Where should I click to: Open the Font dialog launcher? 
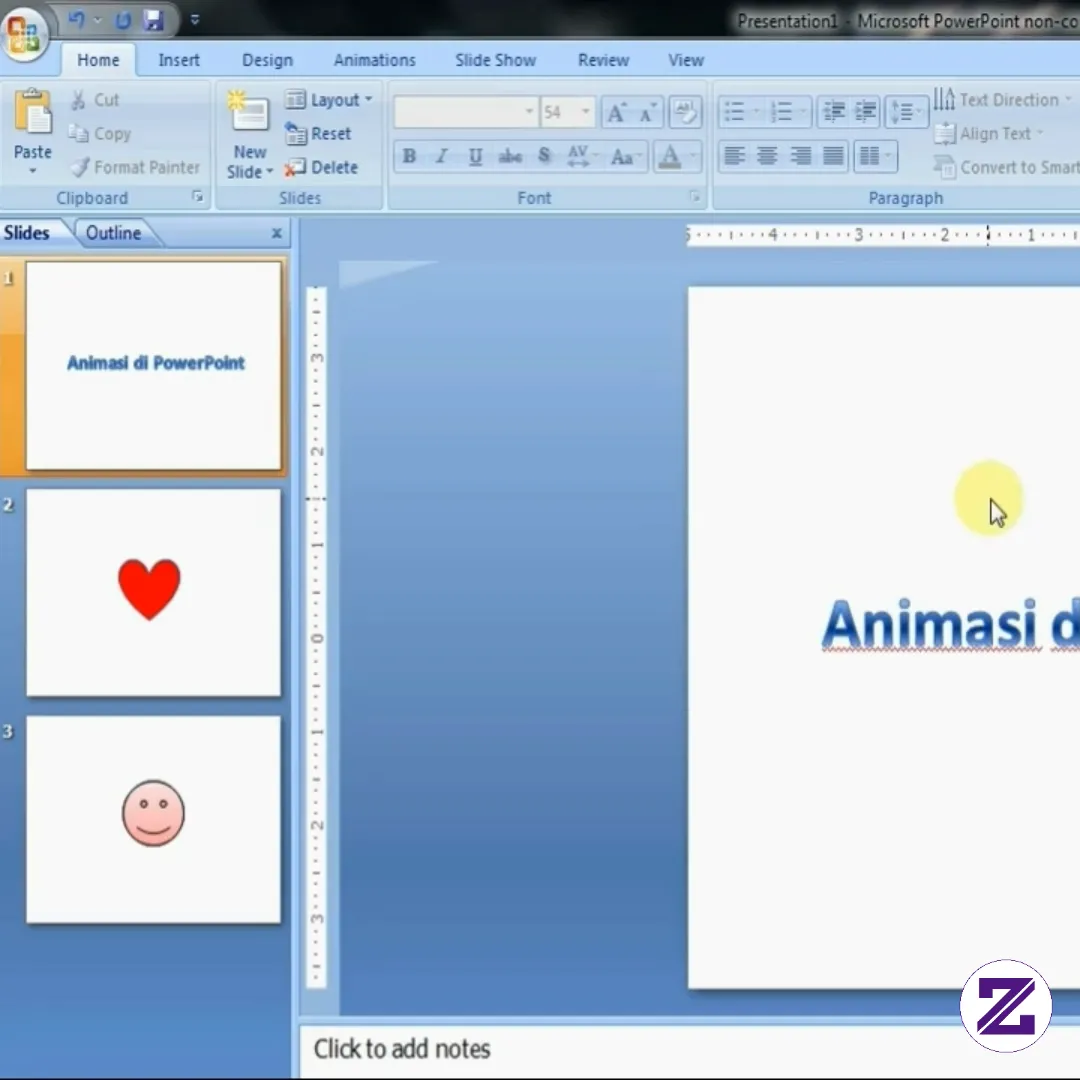click(696, 198)
